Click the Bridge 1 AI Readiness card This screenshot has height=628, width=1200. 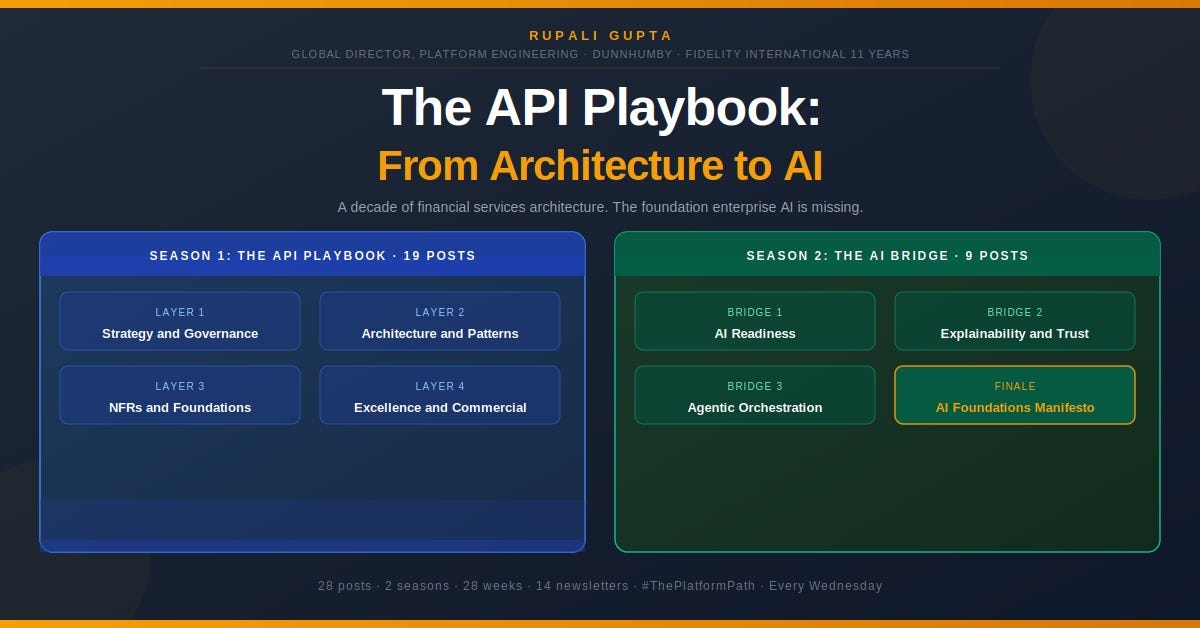point(755,321)
